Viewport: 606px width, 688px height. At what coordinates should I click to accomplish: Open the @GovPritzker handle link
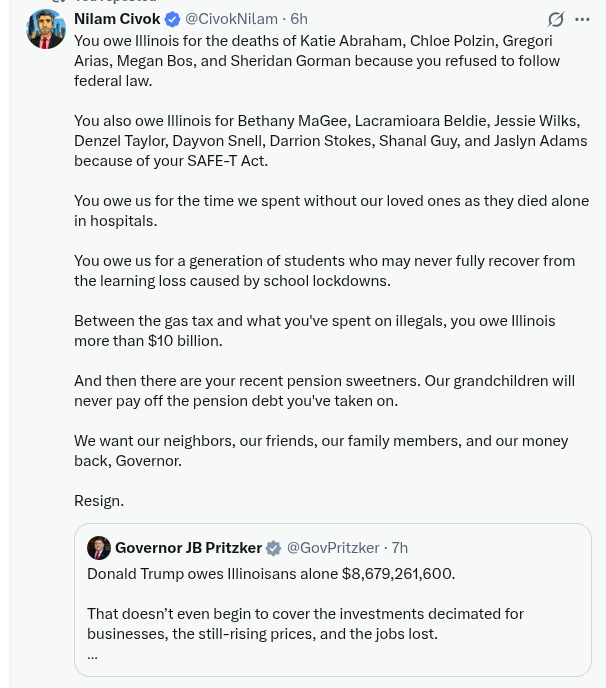(333, 547)
